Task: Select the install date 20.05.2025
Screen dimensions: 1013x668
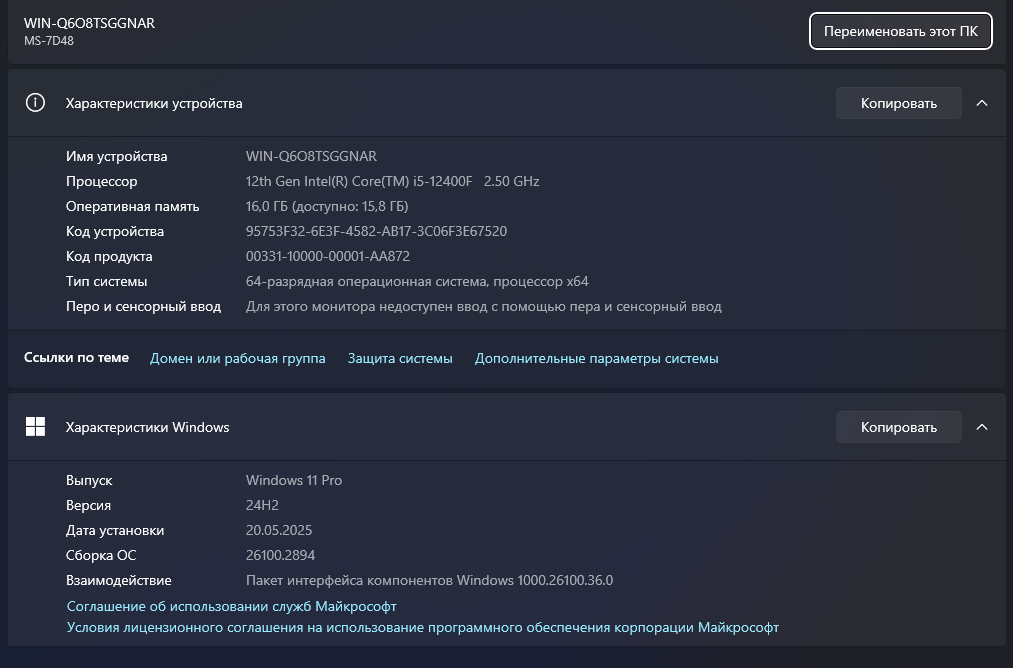Action: point(278,530)
